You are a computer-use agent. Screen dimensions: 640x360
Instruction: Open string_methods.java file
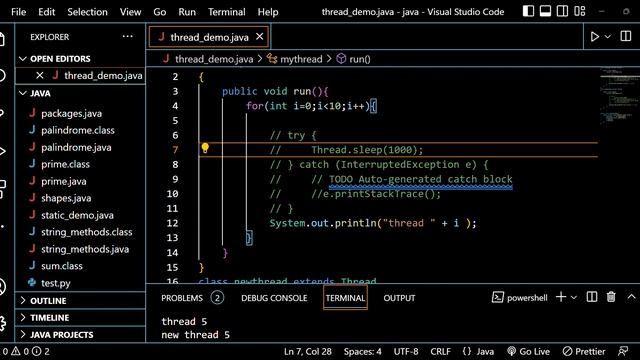coord(85,249)
